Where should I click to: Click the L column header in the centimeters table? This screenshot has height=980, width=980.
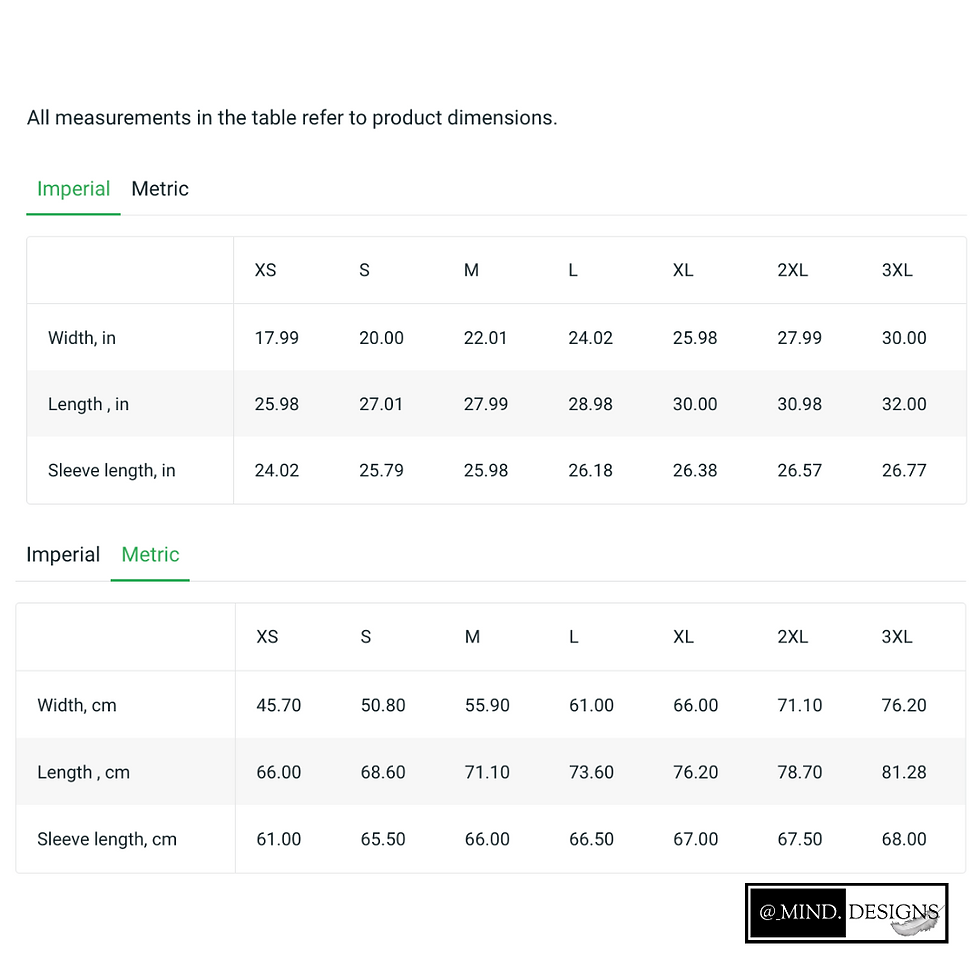point(574,637)
